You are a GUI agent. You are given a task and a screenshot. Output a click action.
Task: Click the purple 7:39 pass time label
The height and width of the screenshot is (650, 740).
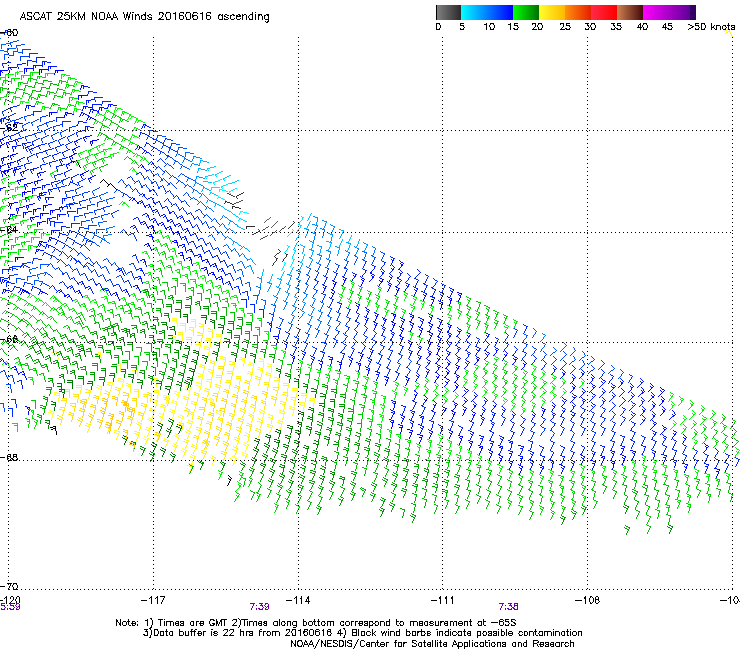coord(260,607)
